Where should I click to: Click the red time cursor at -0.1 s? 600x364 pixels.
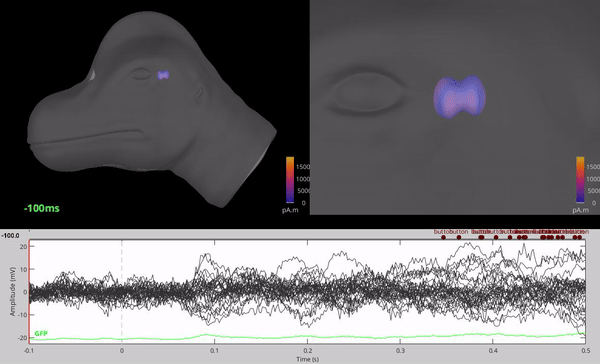(x=29, y=291)
